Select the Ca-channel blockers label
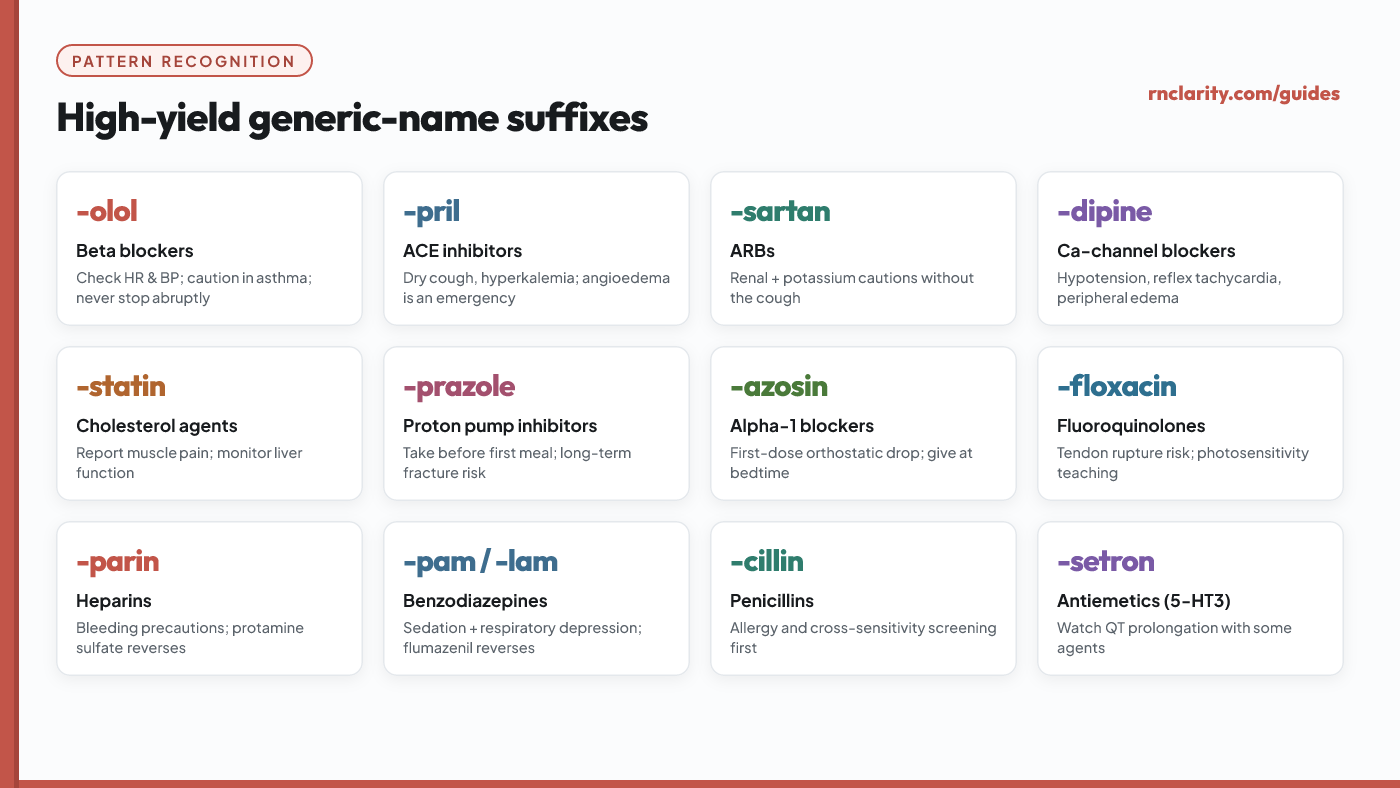 click(1146, 251)
